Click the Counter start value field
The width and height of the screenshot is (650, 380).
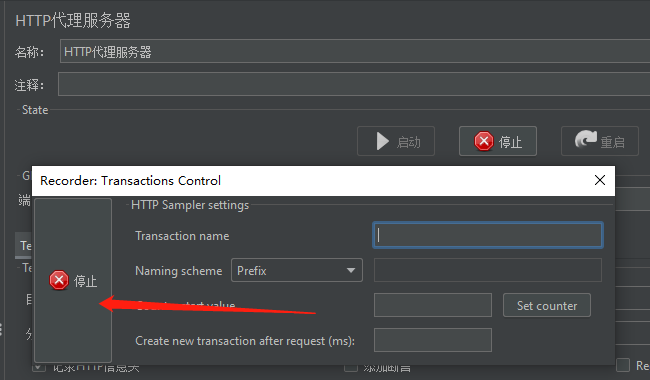(432, 305)
